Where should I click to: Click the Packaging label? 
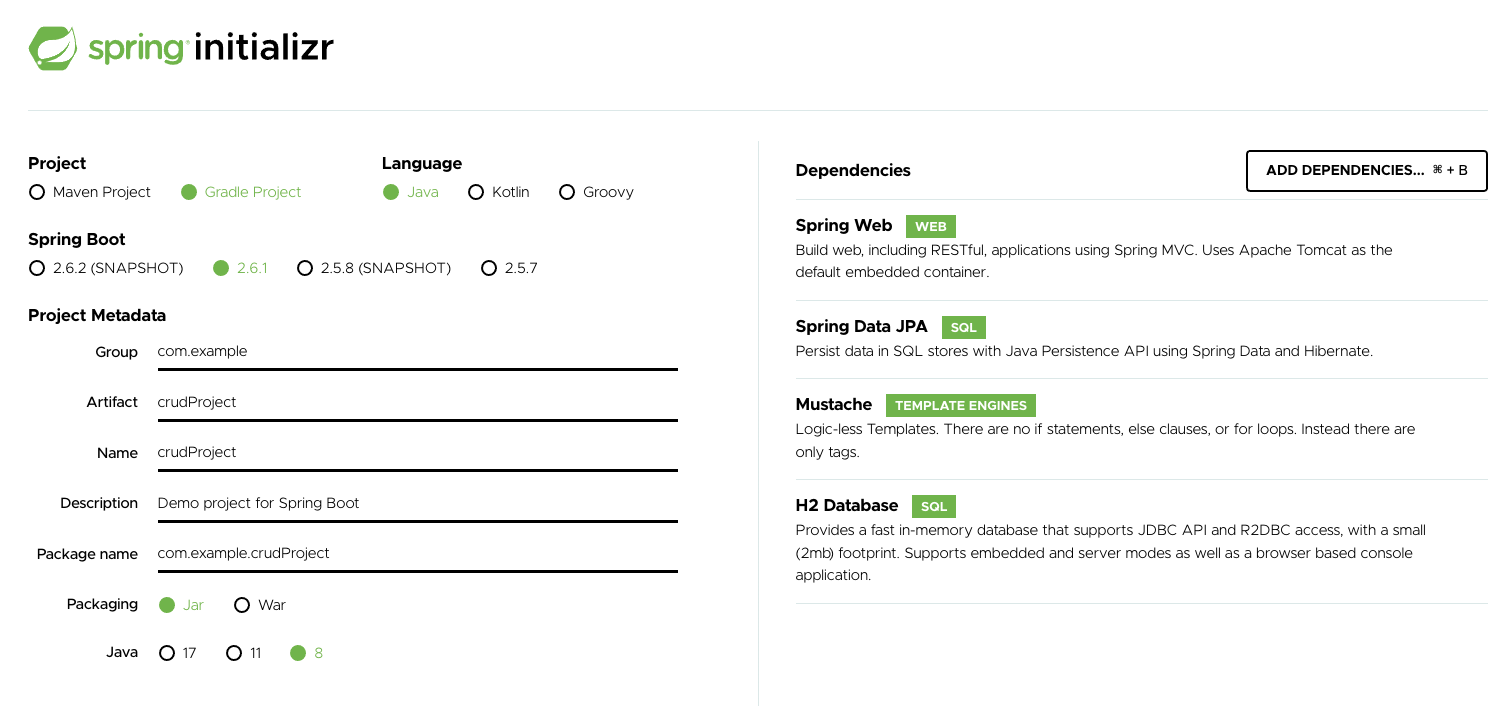pos(102,604)
